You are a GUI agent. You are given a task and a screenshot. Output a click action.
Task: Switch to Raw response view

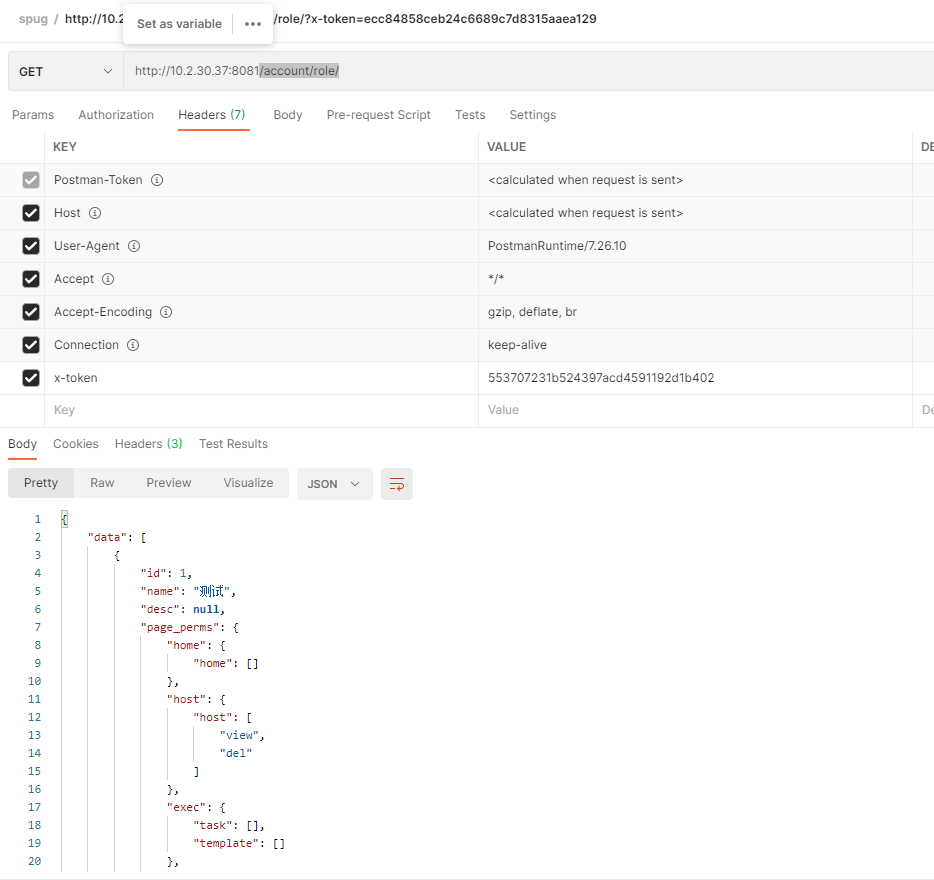coord(101,483)
